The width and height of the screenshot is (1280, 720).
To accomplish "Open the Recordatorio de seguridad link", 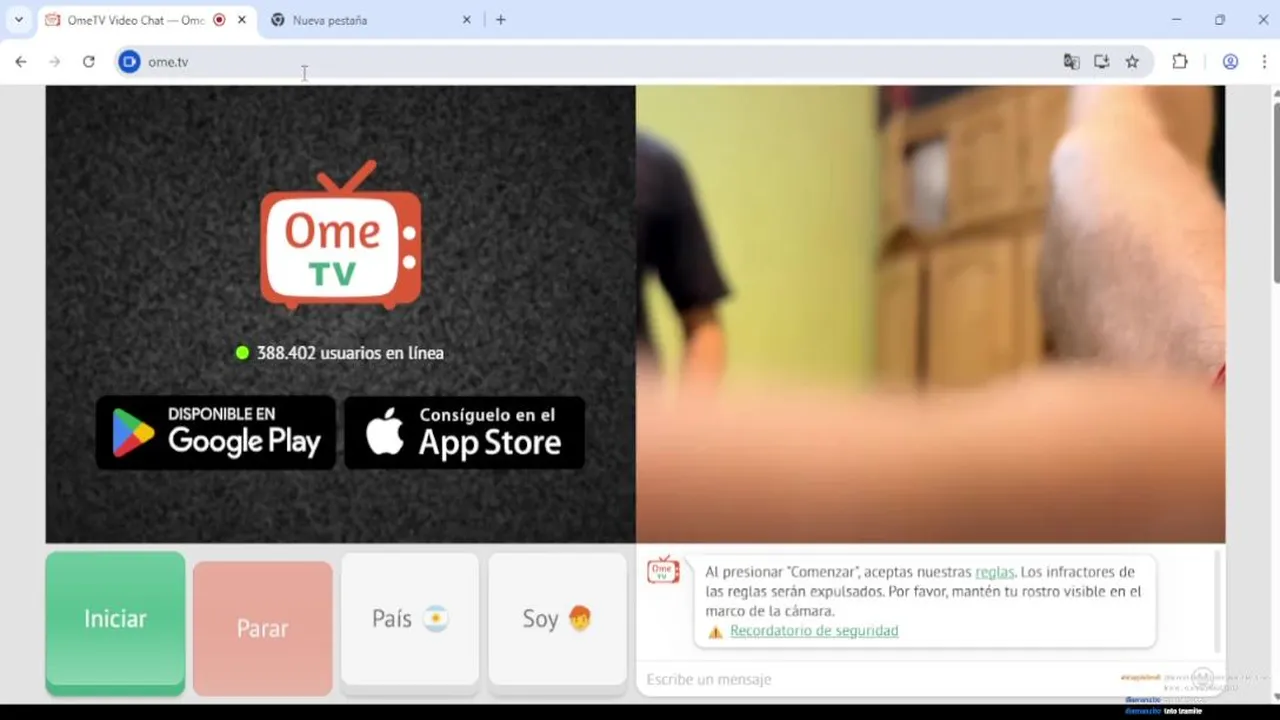I will tap(814, 631).
